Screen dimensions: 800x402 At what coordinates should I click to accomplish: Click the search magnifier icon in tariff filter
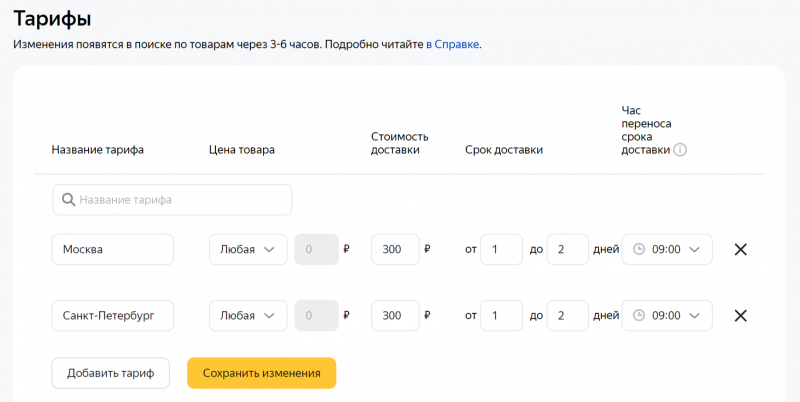point(68,200)
